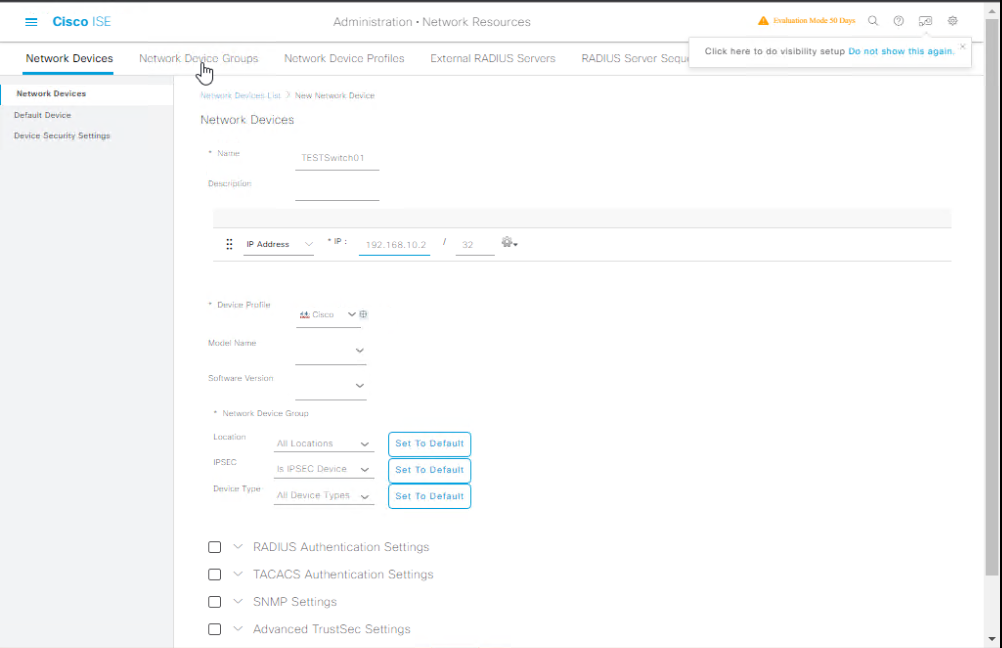The image size is (1002, 648).
Task: Click the Name field TESTSwitch01
Action: [x=337, y=158]
